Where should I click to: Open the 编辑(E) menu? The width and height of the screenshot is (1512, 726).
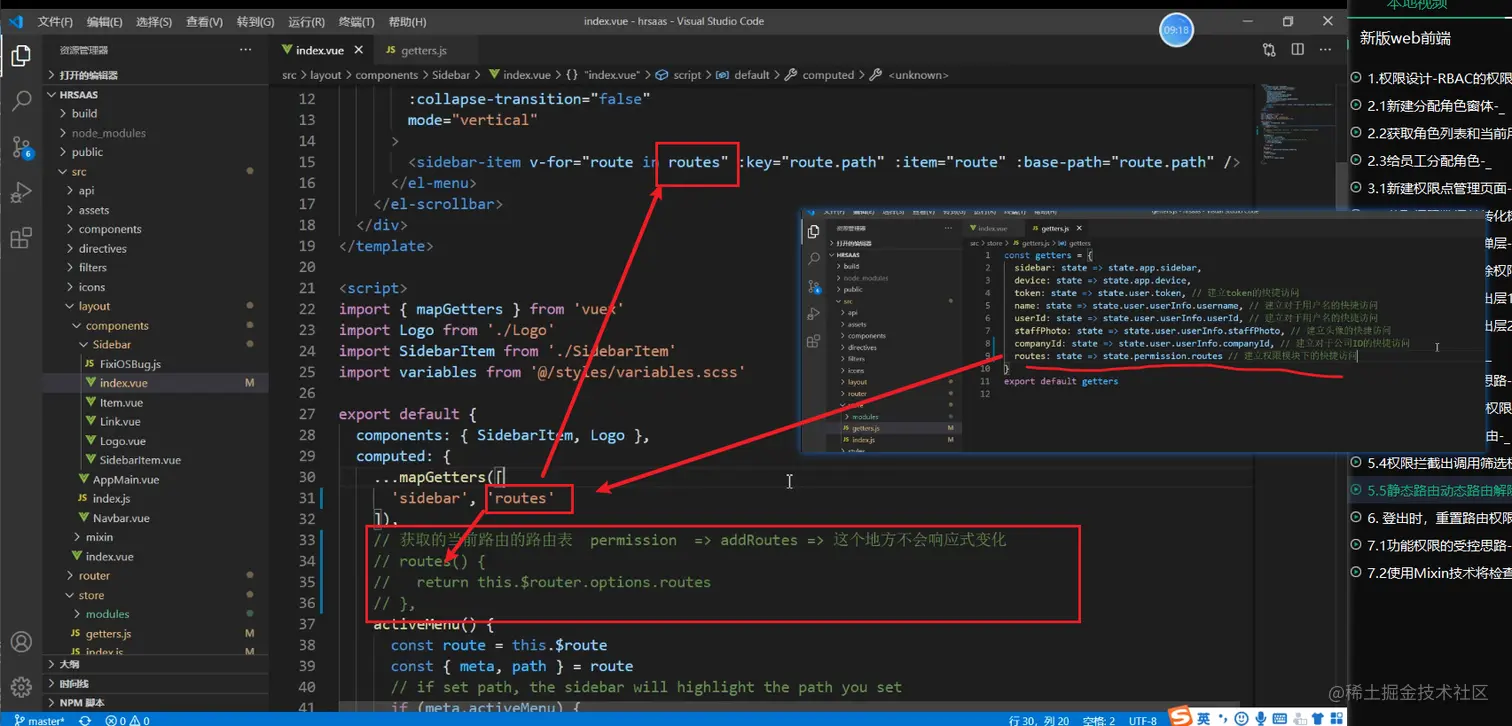tap(105, 22)
